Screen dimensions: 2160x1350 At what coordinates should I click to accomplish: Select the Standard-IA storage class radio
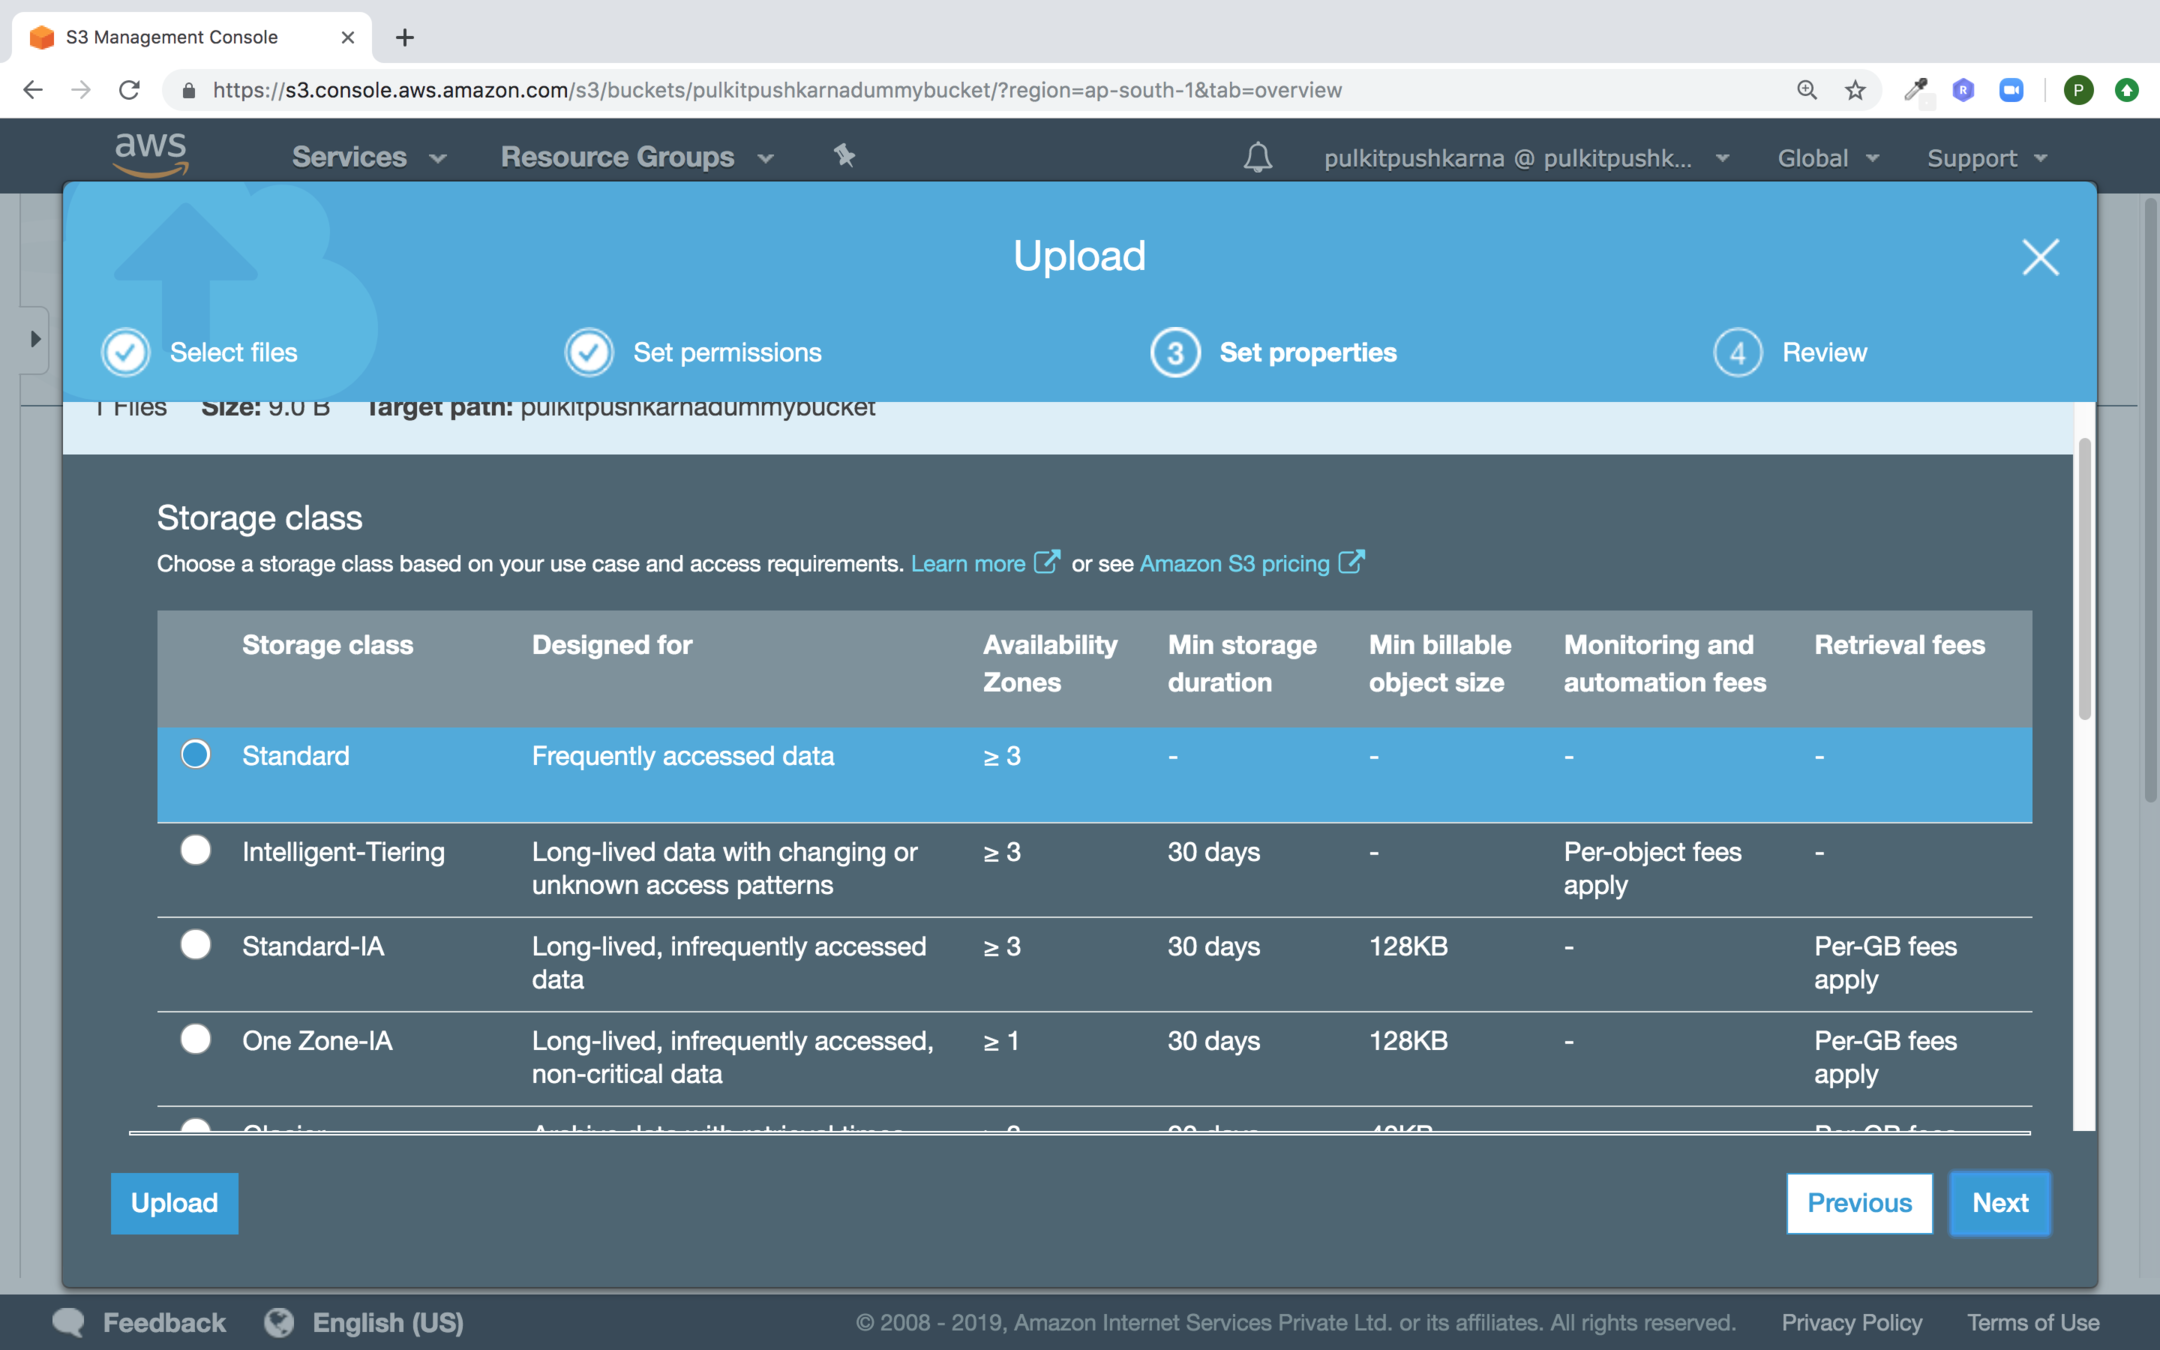[196, 945]
